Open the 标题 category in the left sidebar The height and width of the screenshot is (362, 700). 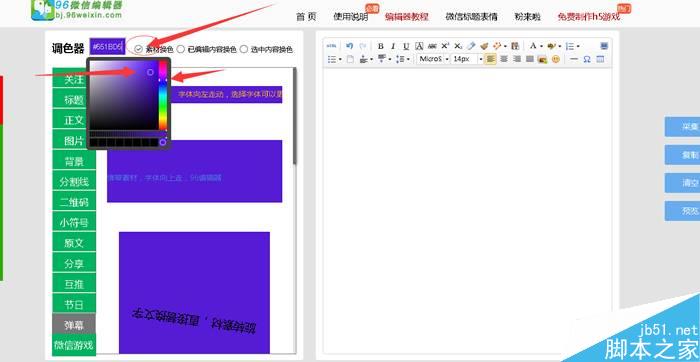(74, 100)
